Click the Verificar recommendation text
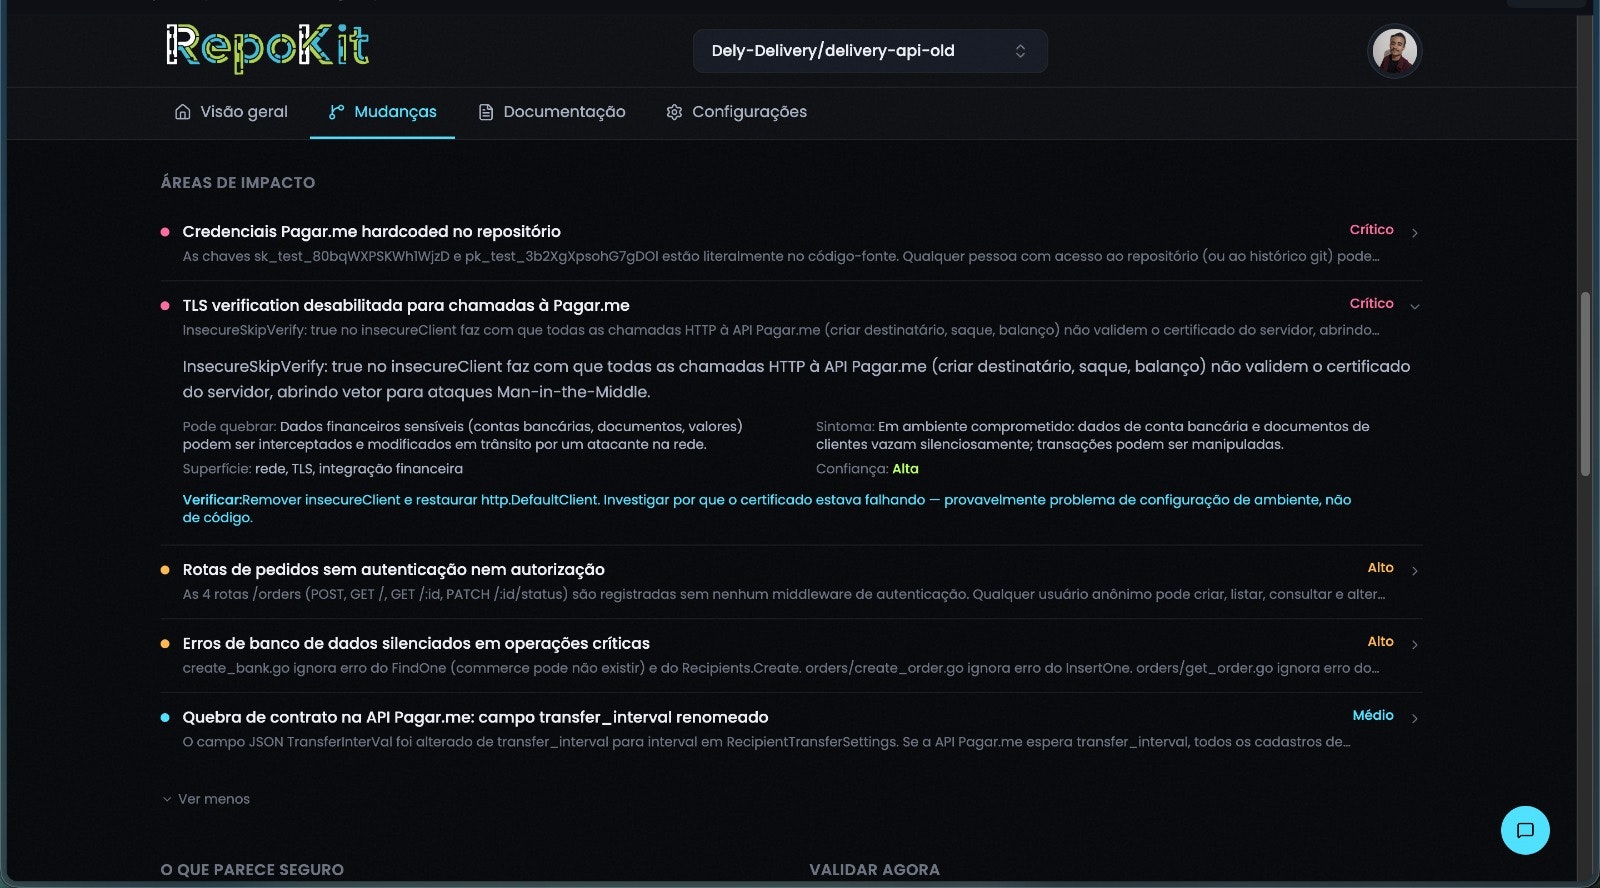 coord(767,509)
